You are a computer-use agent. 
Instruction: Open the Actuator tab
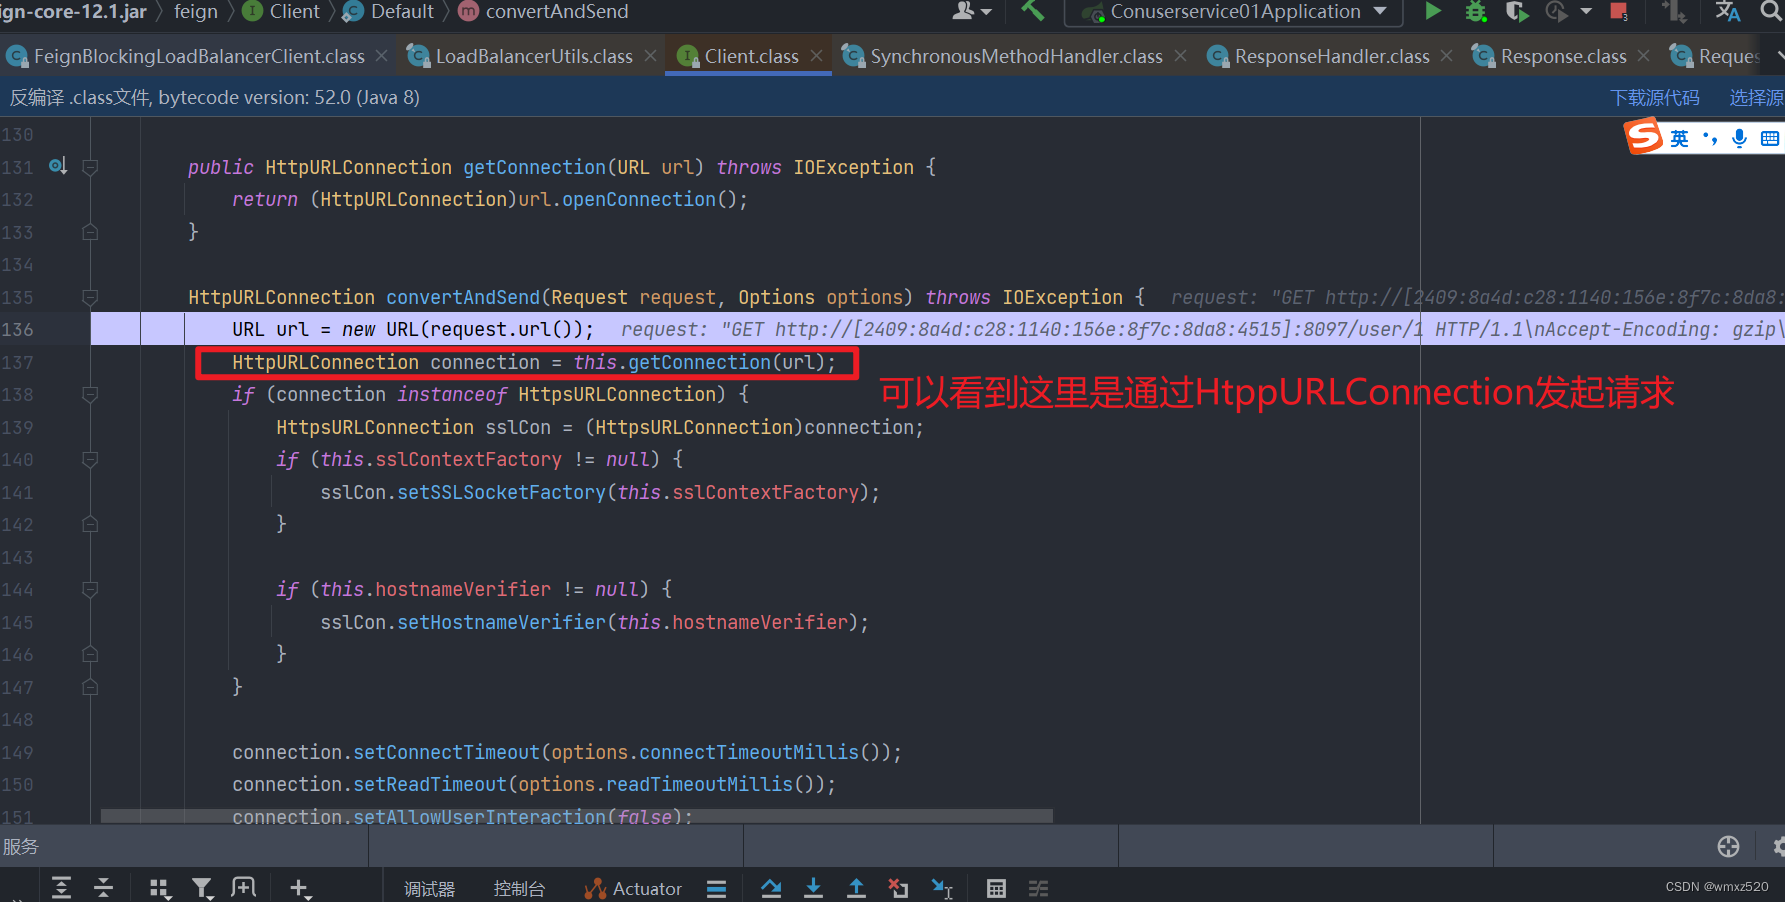[634, 889]
